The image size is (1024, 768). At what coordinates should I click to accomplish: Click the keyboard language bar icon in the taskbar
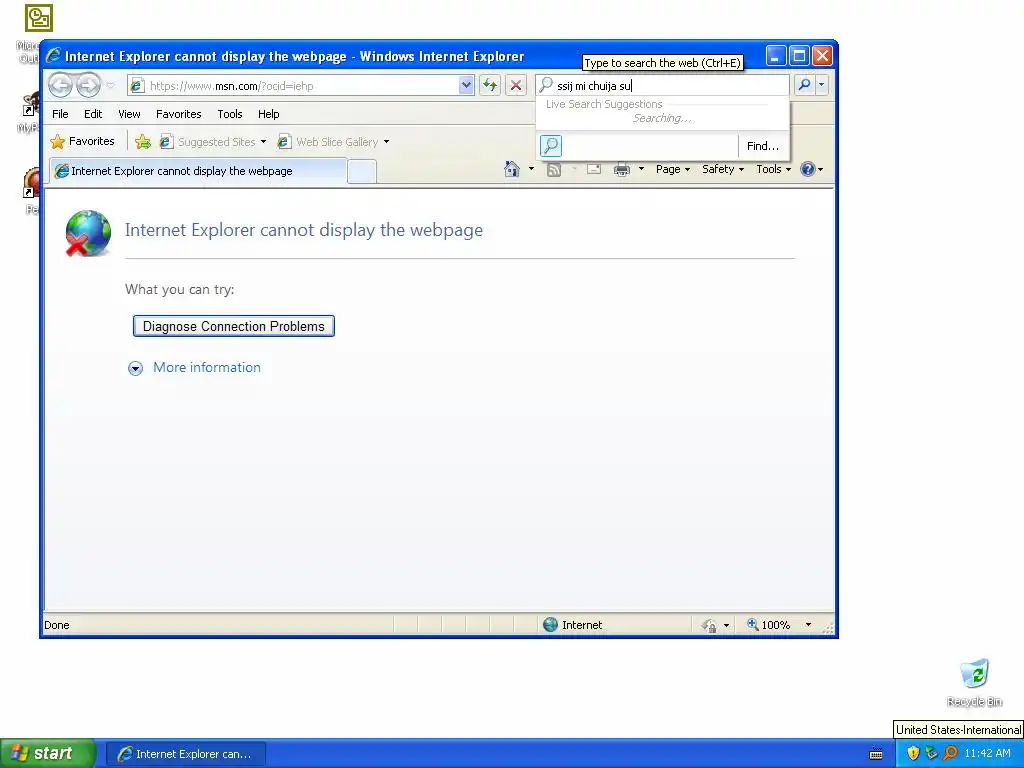coord(876,754)
